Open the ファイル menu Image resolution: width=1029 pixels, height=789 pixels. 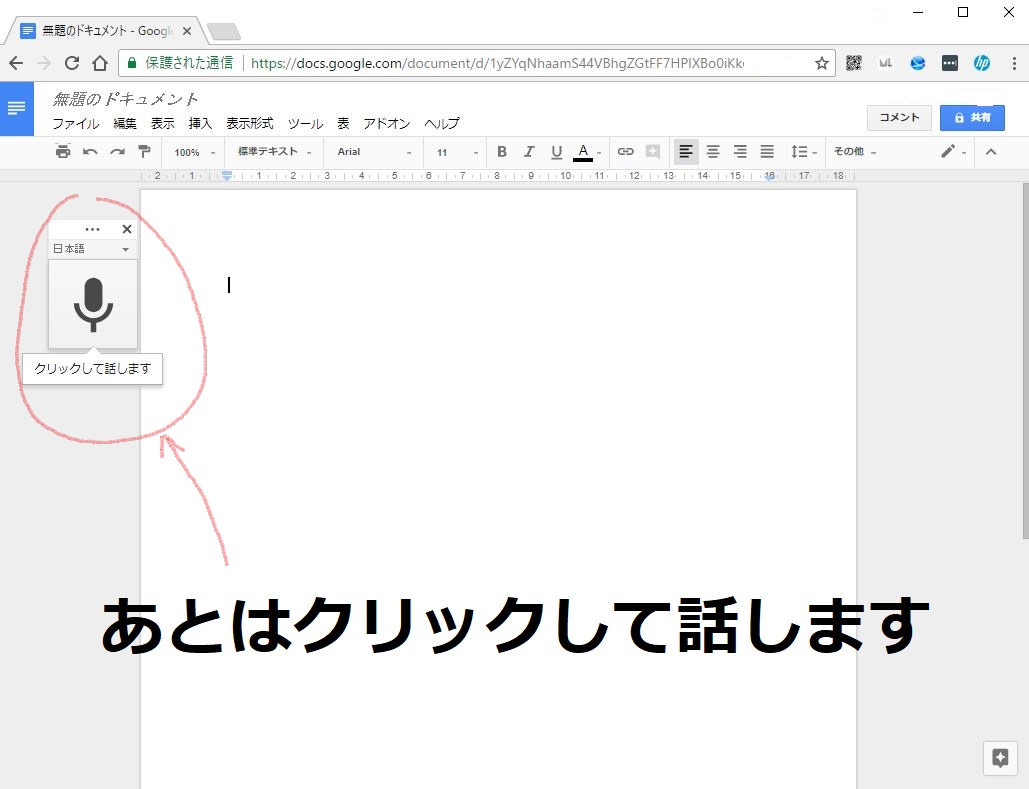75,123
